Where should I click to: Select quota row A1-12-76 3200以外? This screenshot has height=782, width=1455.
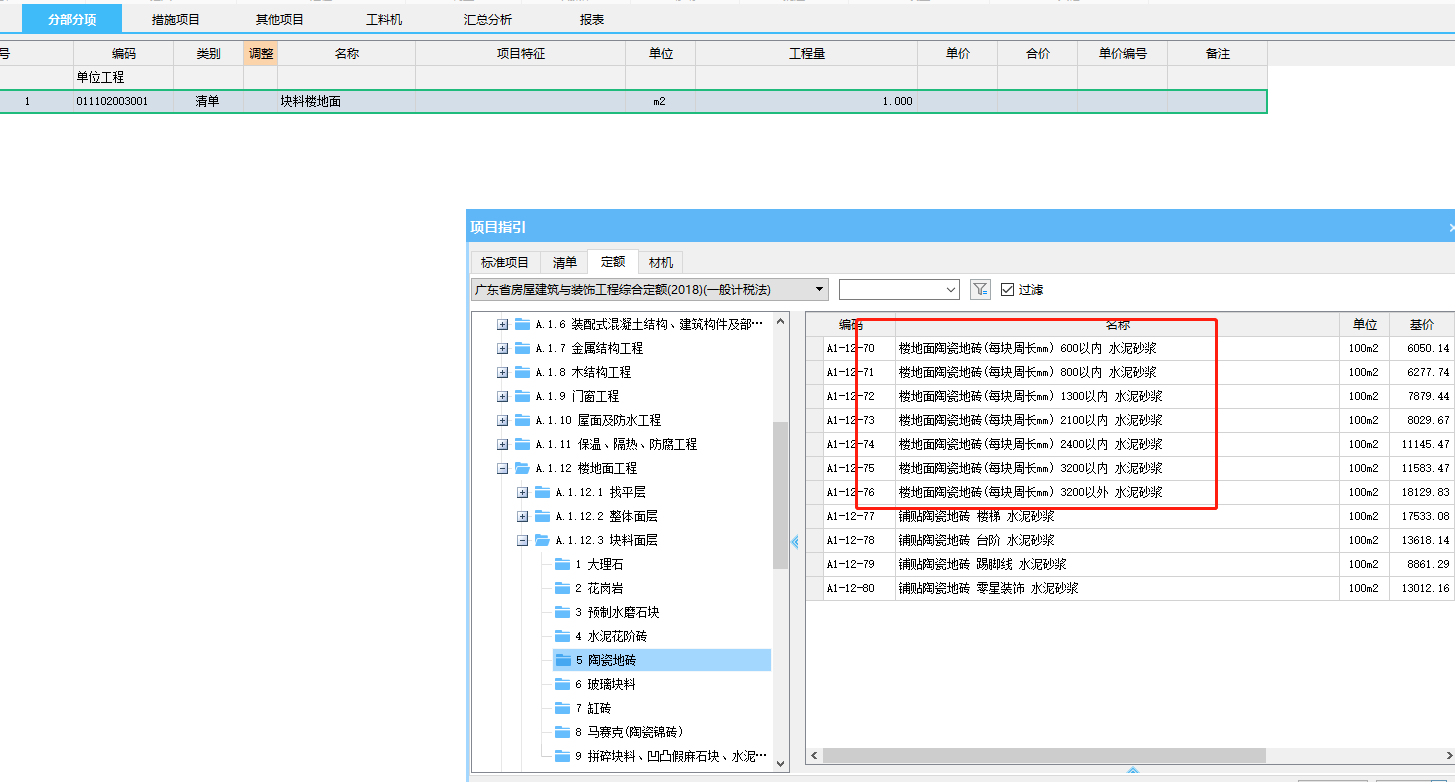pyautogui.click(x=1130, y=492)
